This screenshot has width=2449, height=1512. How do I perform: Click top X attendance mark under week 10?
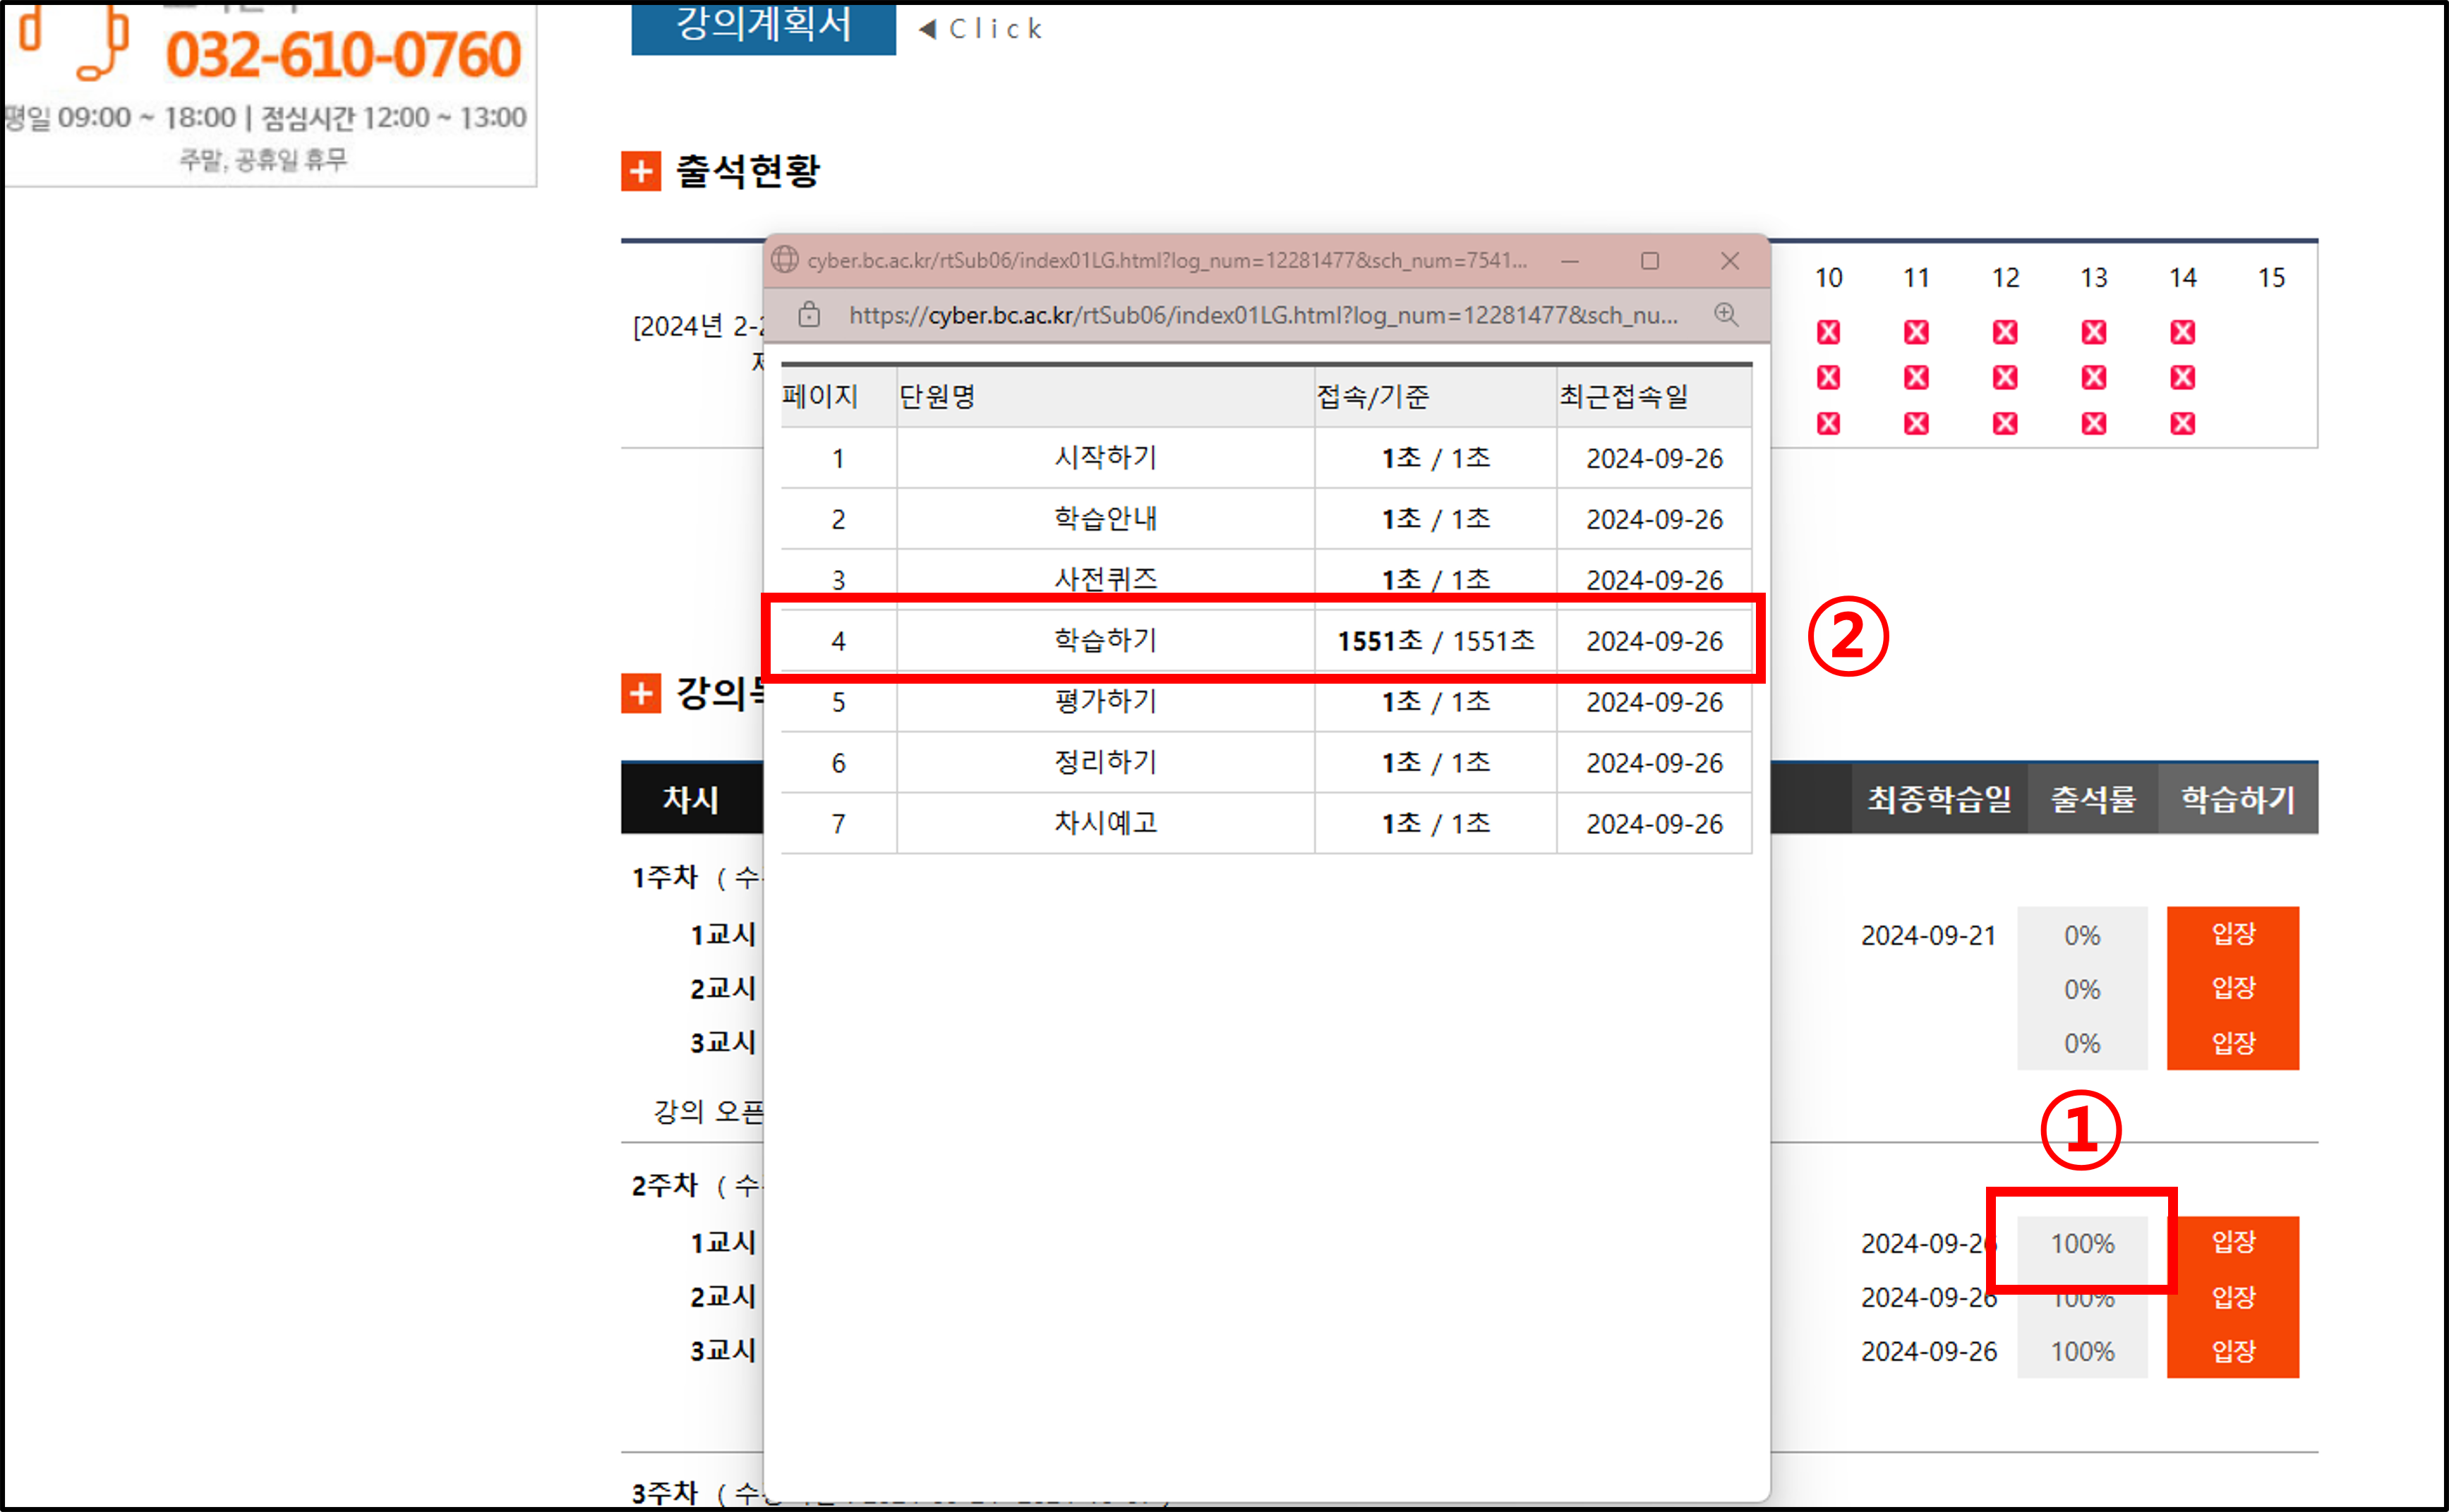pos(1828,332)
